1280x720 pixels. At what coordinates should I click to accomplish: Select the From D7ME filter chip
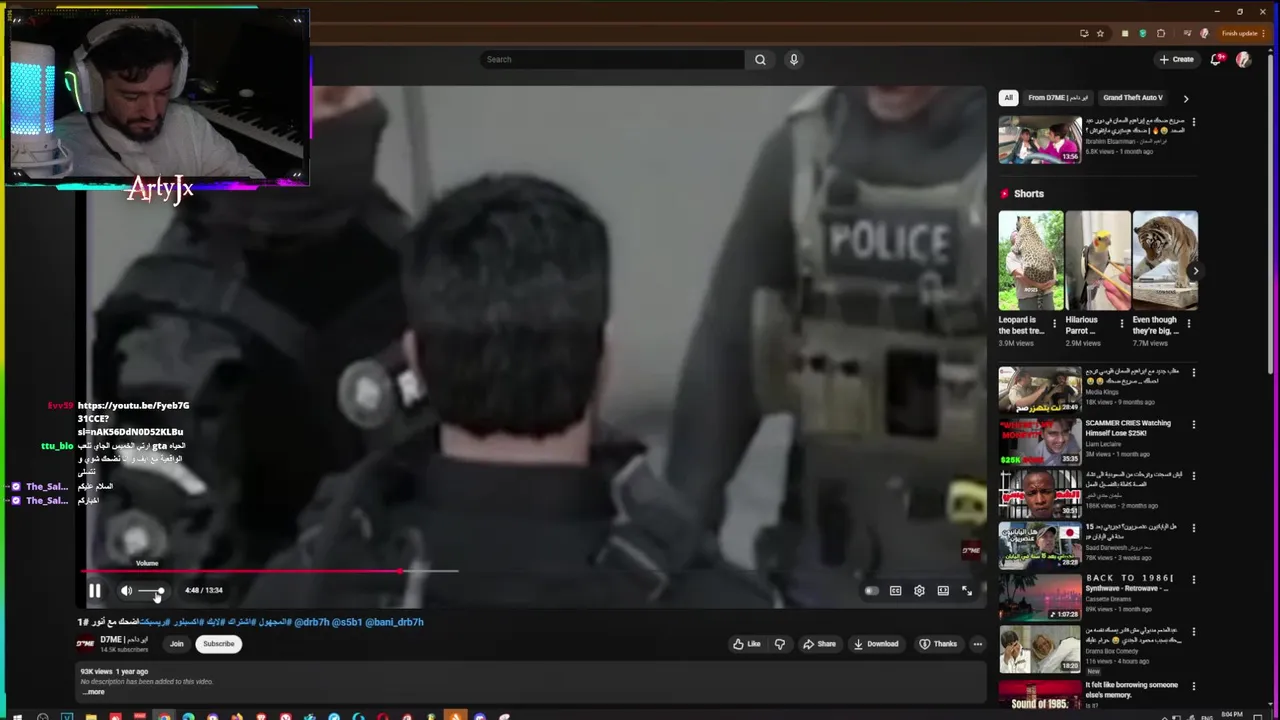point(1058,98)
